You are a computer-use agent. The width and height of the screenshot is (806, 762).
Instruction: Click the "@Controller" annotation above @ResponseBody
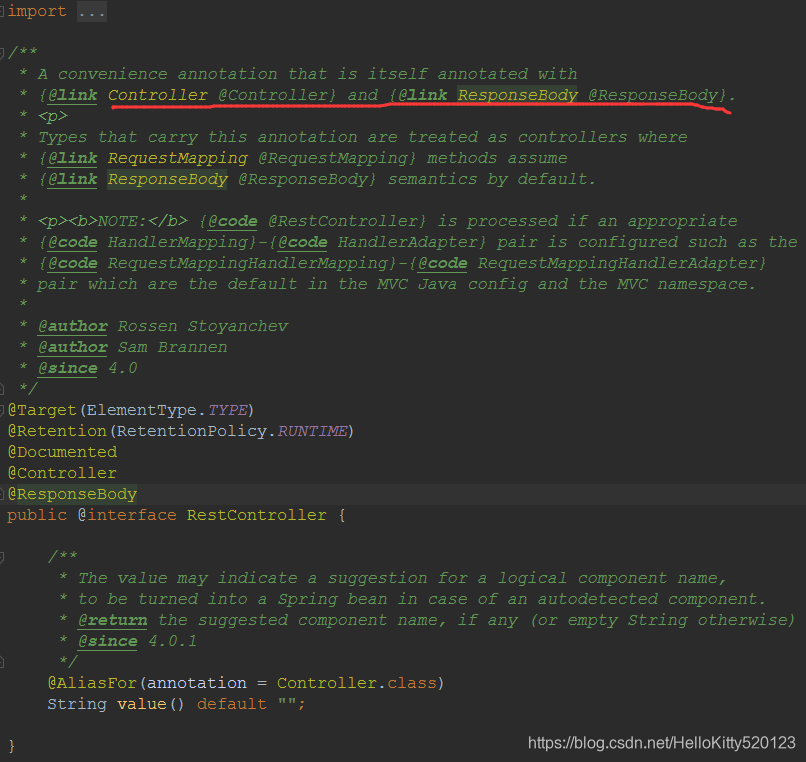click(x=62, y=473)
